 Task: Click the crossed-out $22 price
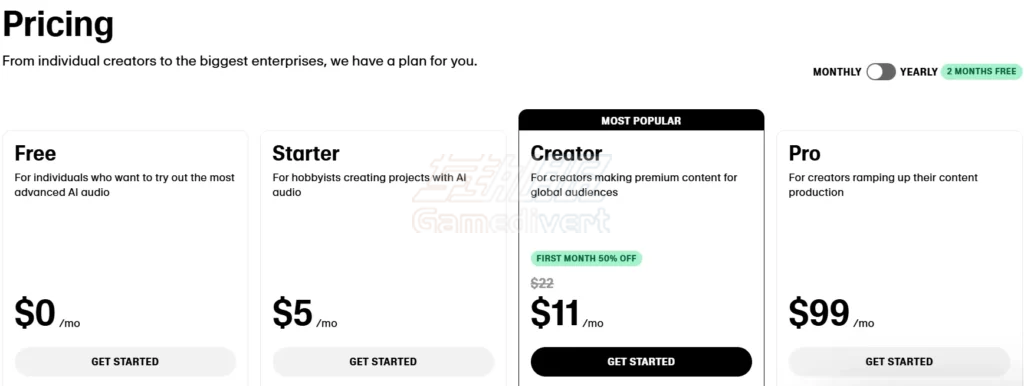coord(542,283)
